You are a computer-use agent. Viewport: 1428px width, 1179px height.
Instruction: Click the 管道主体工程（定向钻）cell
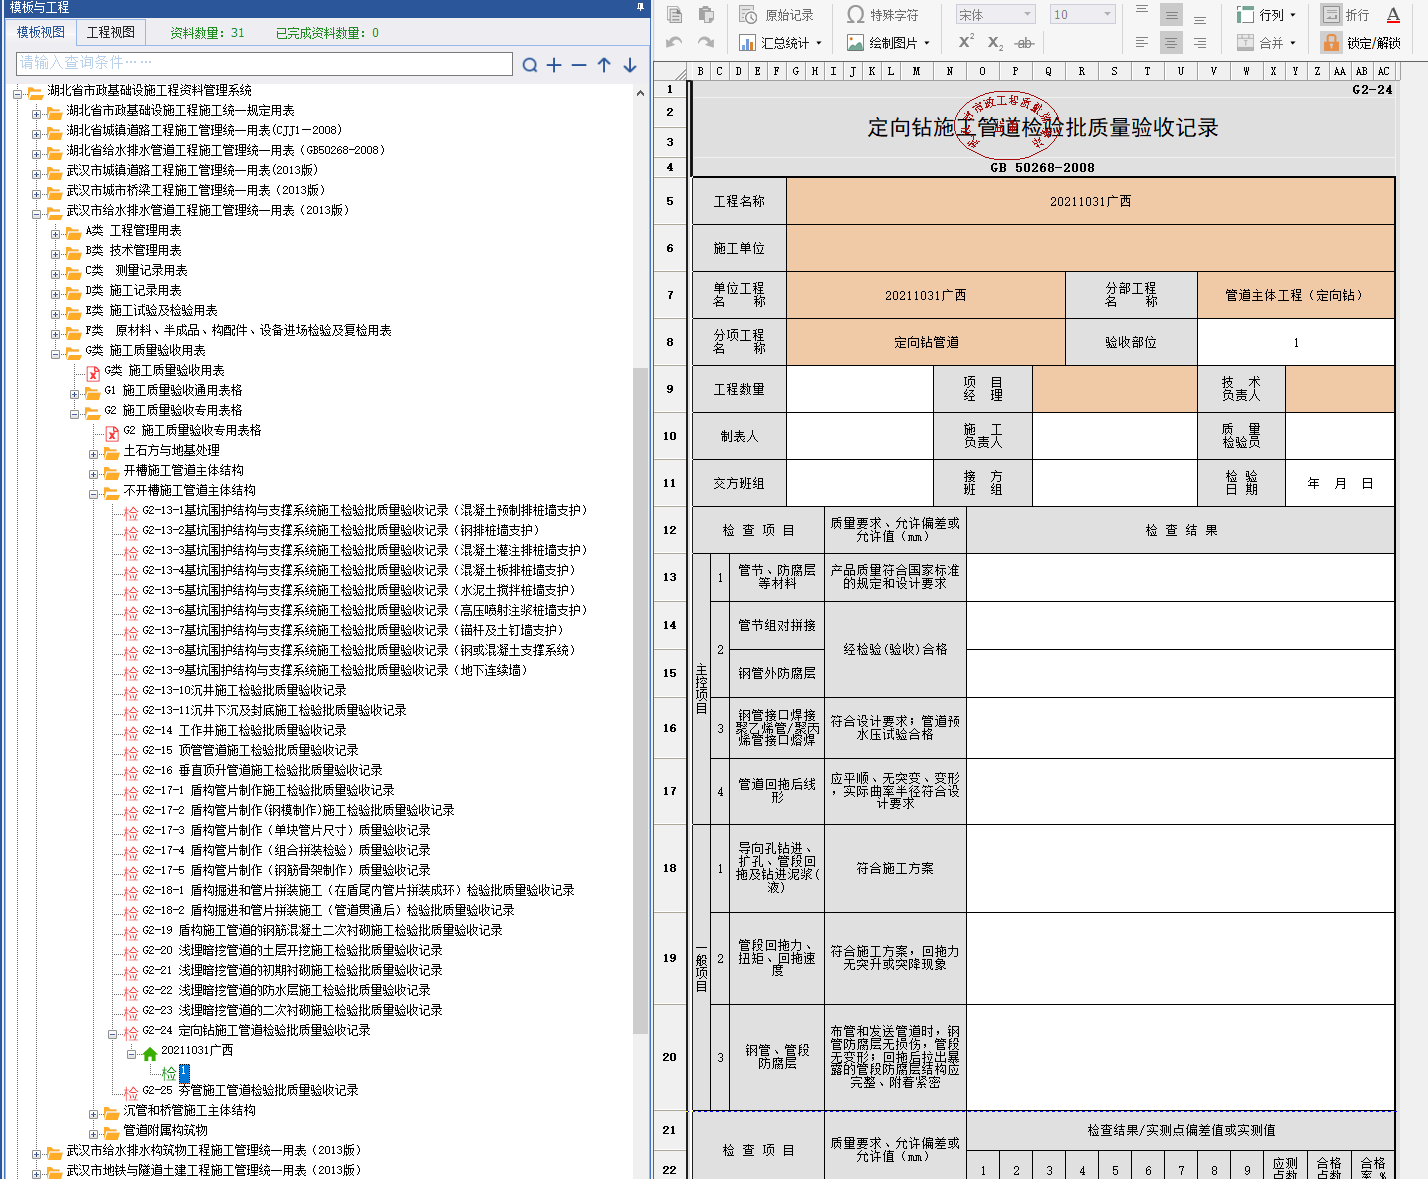[x=1295, y=295]
